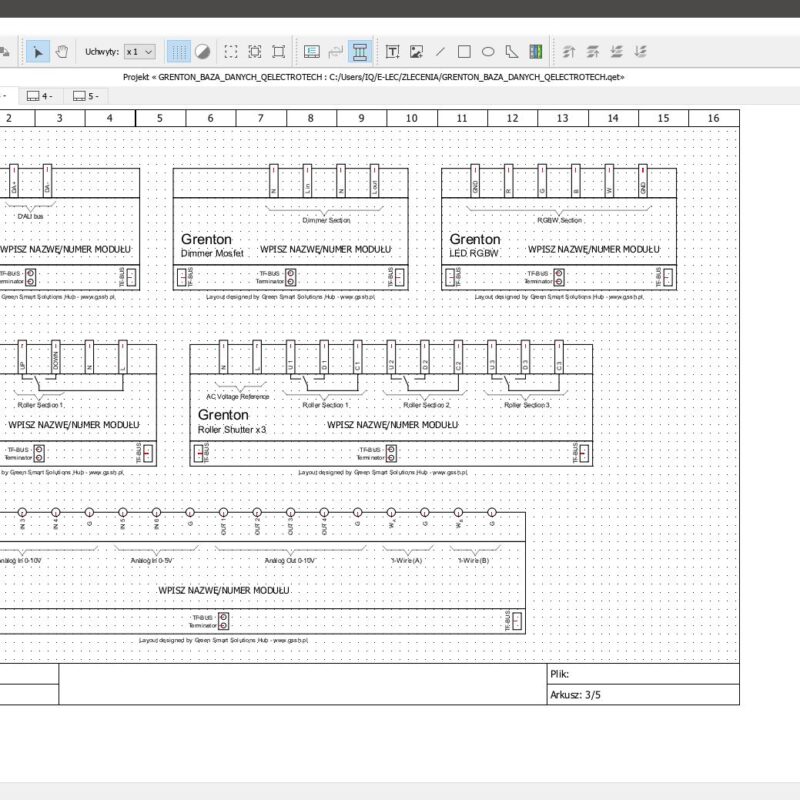The image size is (800, 800).
Task: Switch to the hand pan view mode
Action: 61,51
